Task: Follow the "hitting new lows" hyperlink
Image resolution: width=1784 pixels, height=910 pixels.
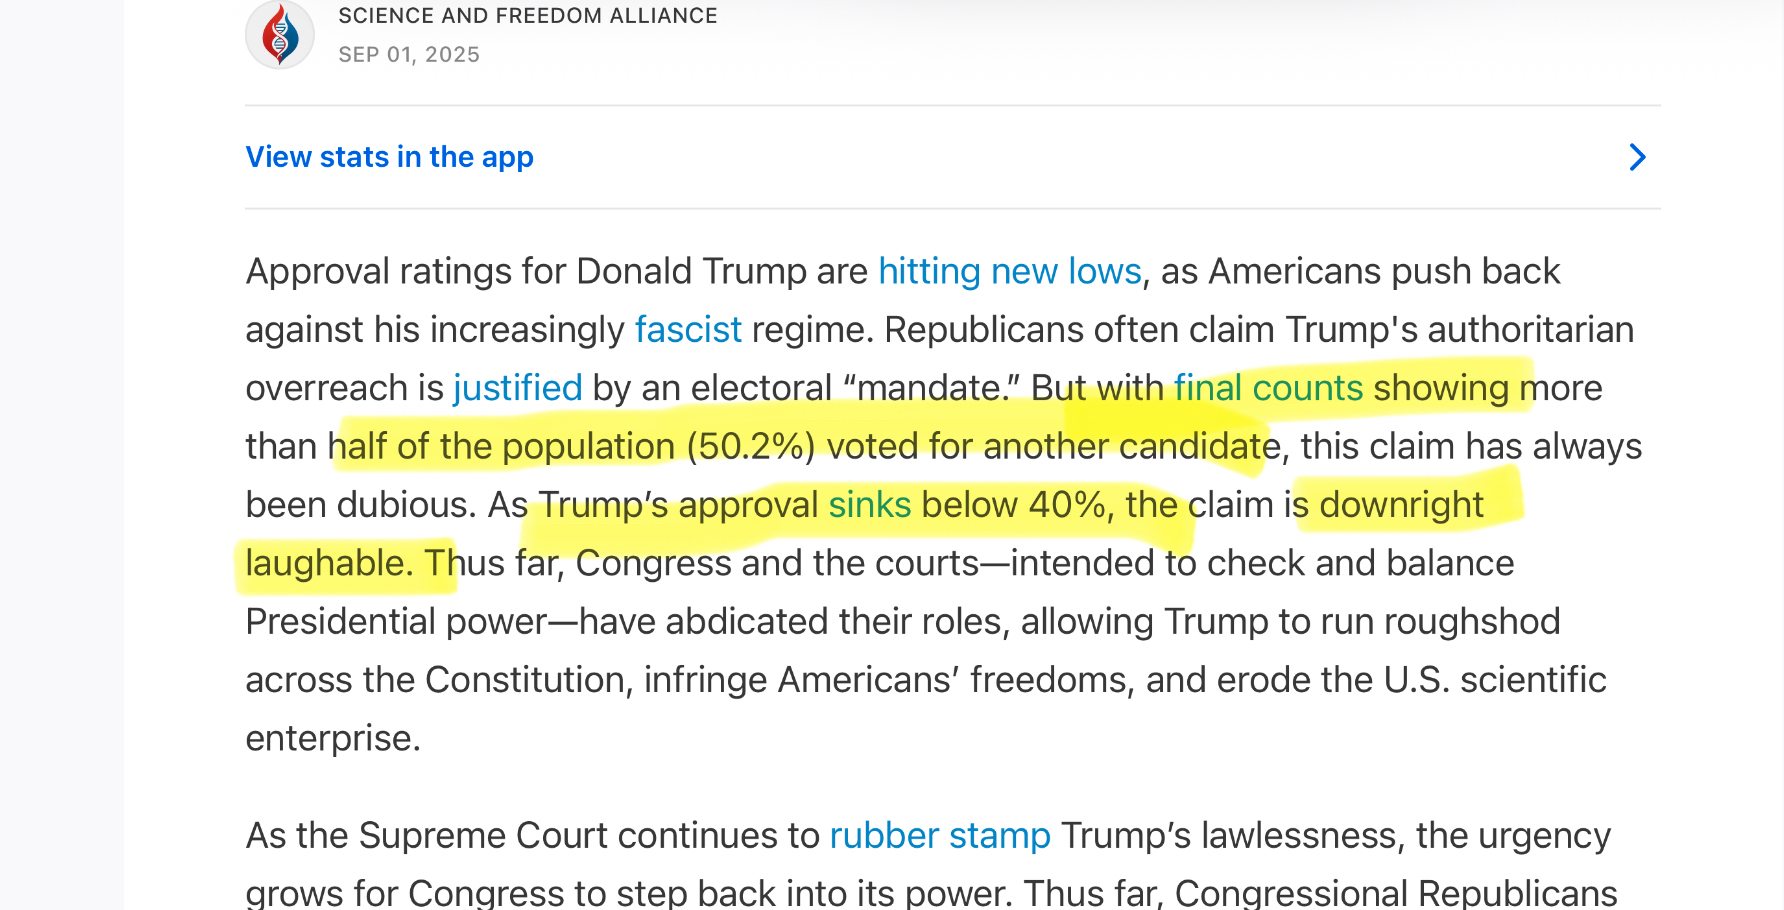Action: (x=1010, y=272)
